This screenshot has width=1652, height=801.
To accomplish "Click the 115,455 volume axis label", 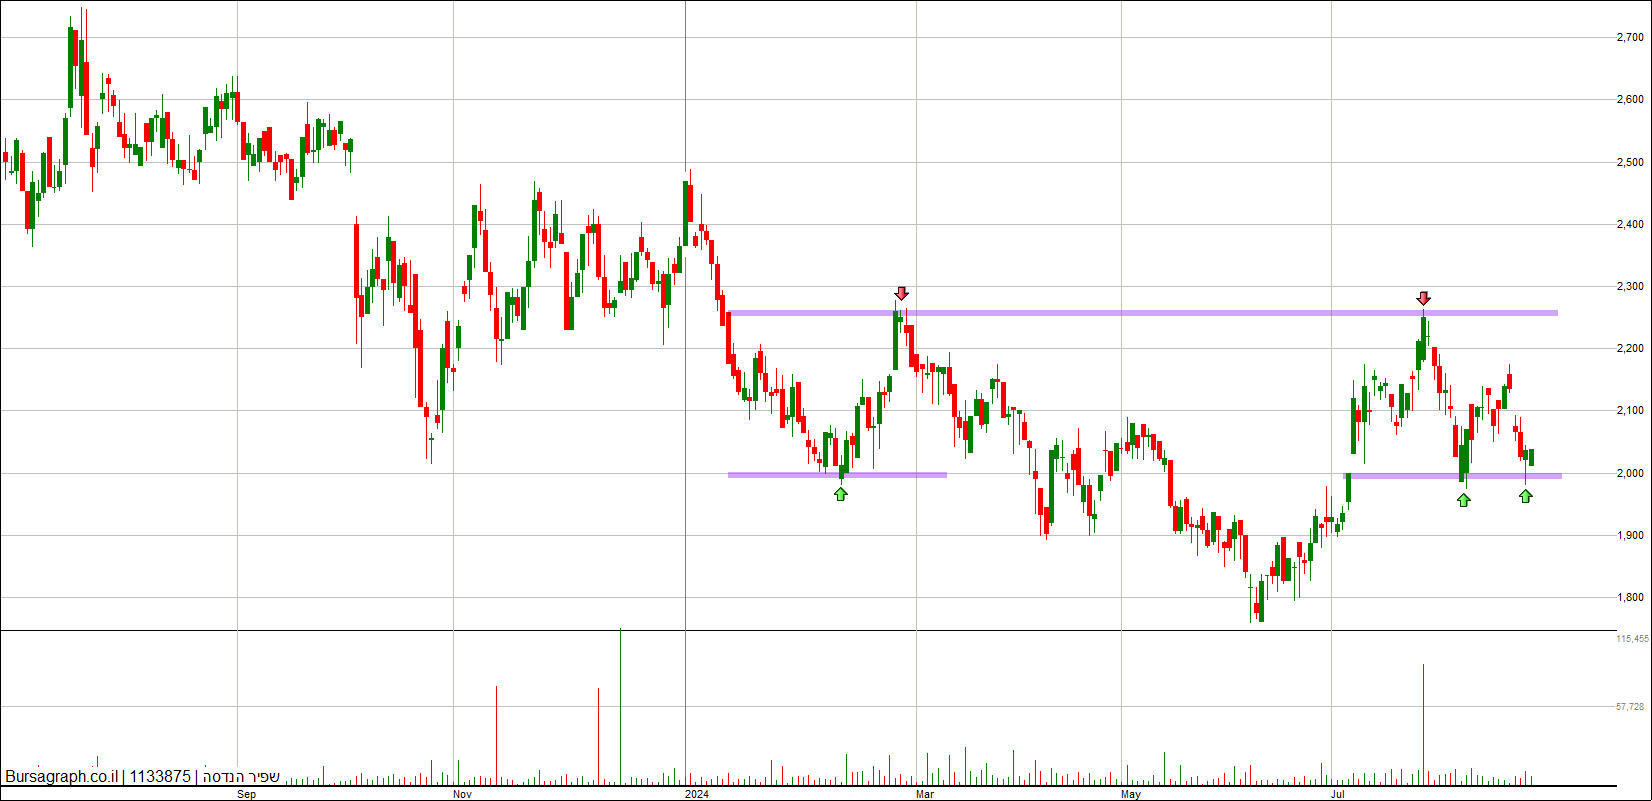I will pyautogui.click(x=1632, y=638).
